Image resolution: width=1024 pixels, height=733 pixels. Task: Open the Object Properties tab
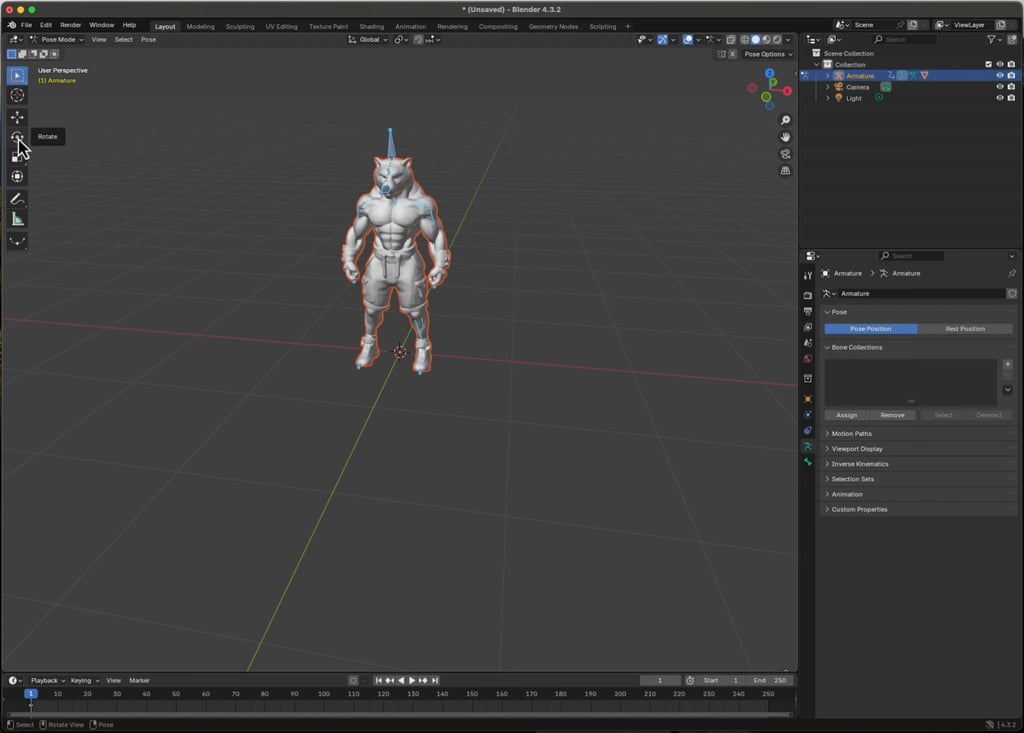(808, 399)
